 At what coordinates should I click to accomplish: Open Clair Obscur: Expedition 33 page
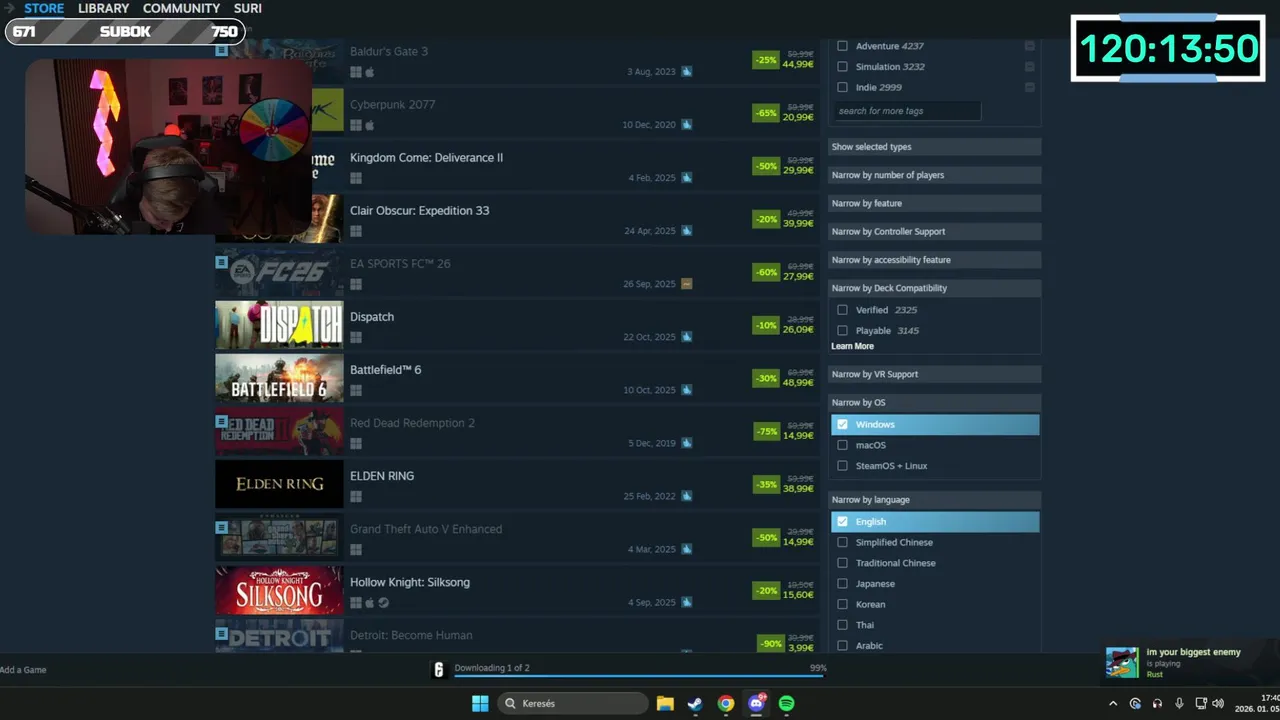coord(517,219)
